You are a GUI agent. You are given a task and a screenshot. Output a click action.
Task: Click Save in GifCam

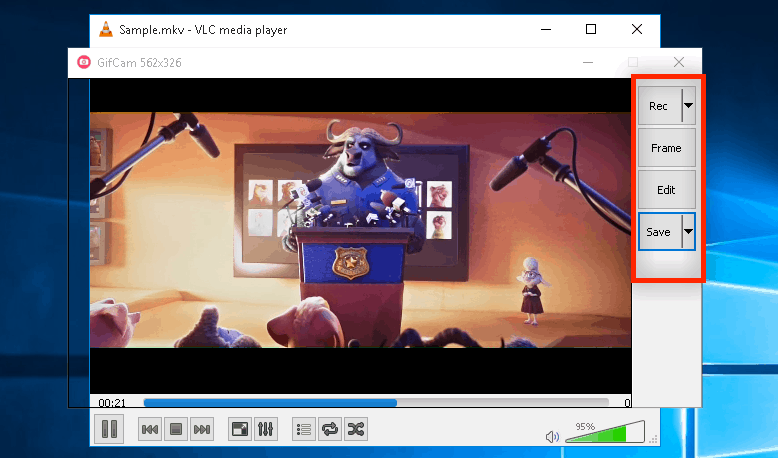tap(659, 232)
